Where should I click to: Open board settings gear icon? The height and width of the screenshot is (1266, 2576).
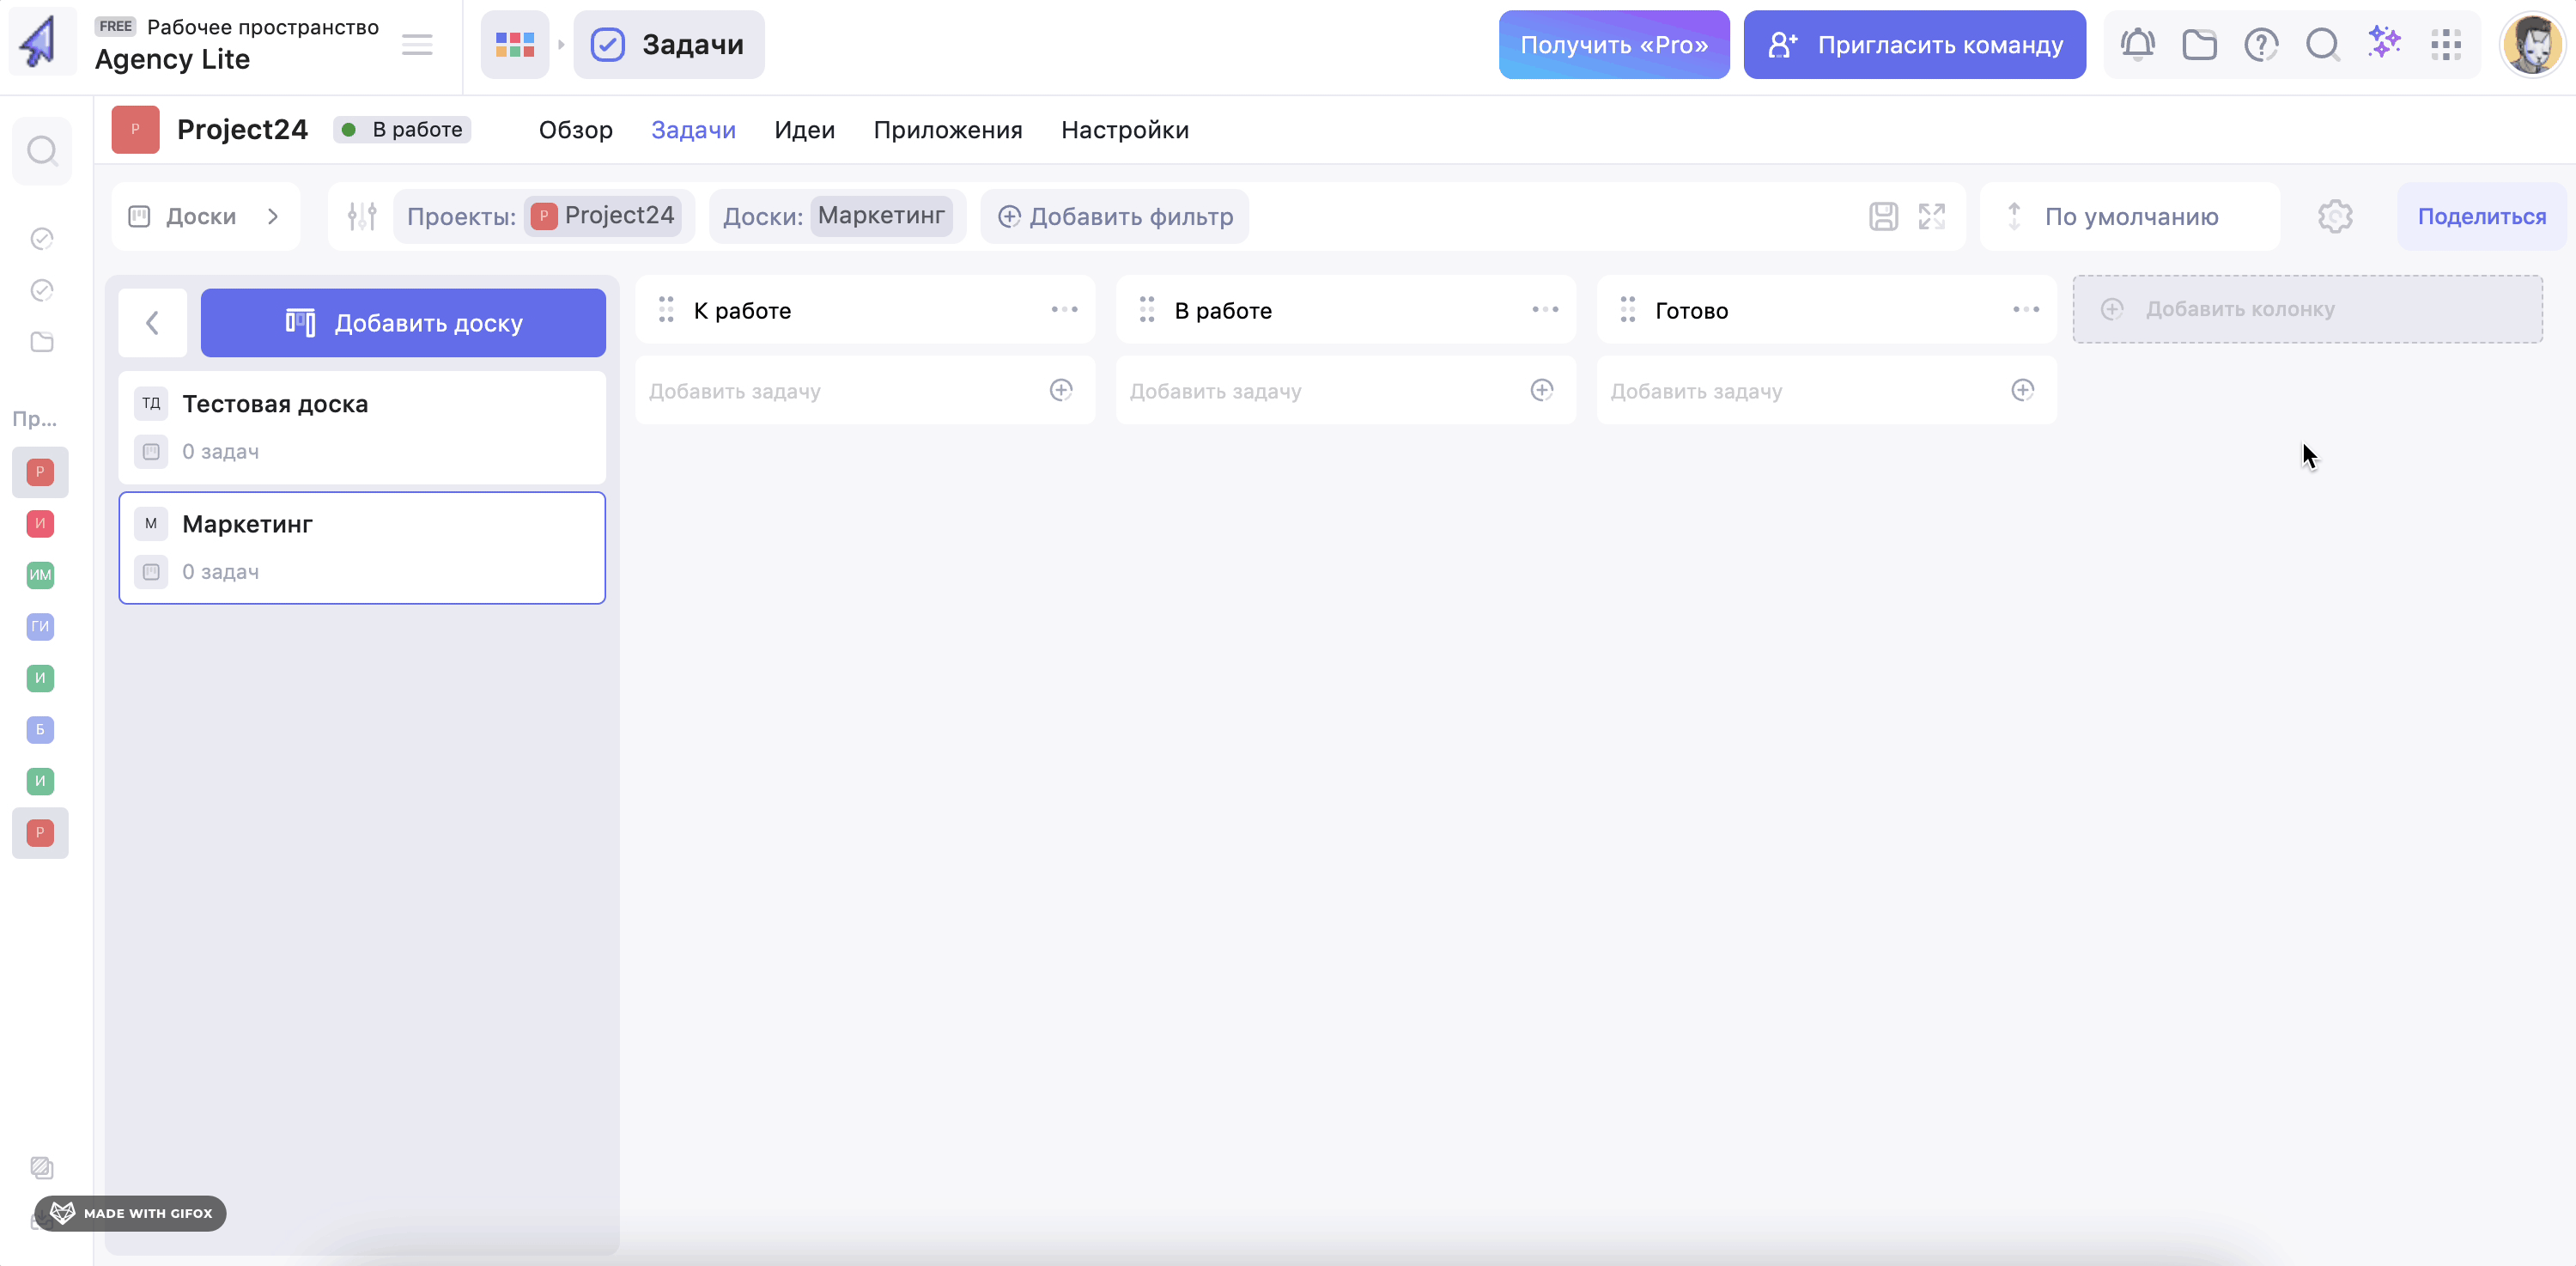click(x=2334, y=216)
